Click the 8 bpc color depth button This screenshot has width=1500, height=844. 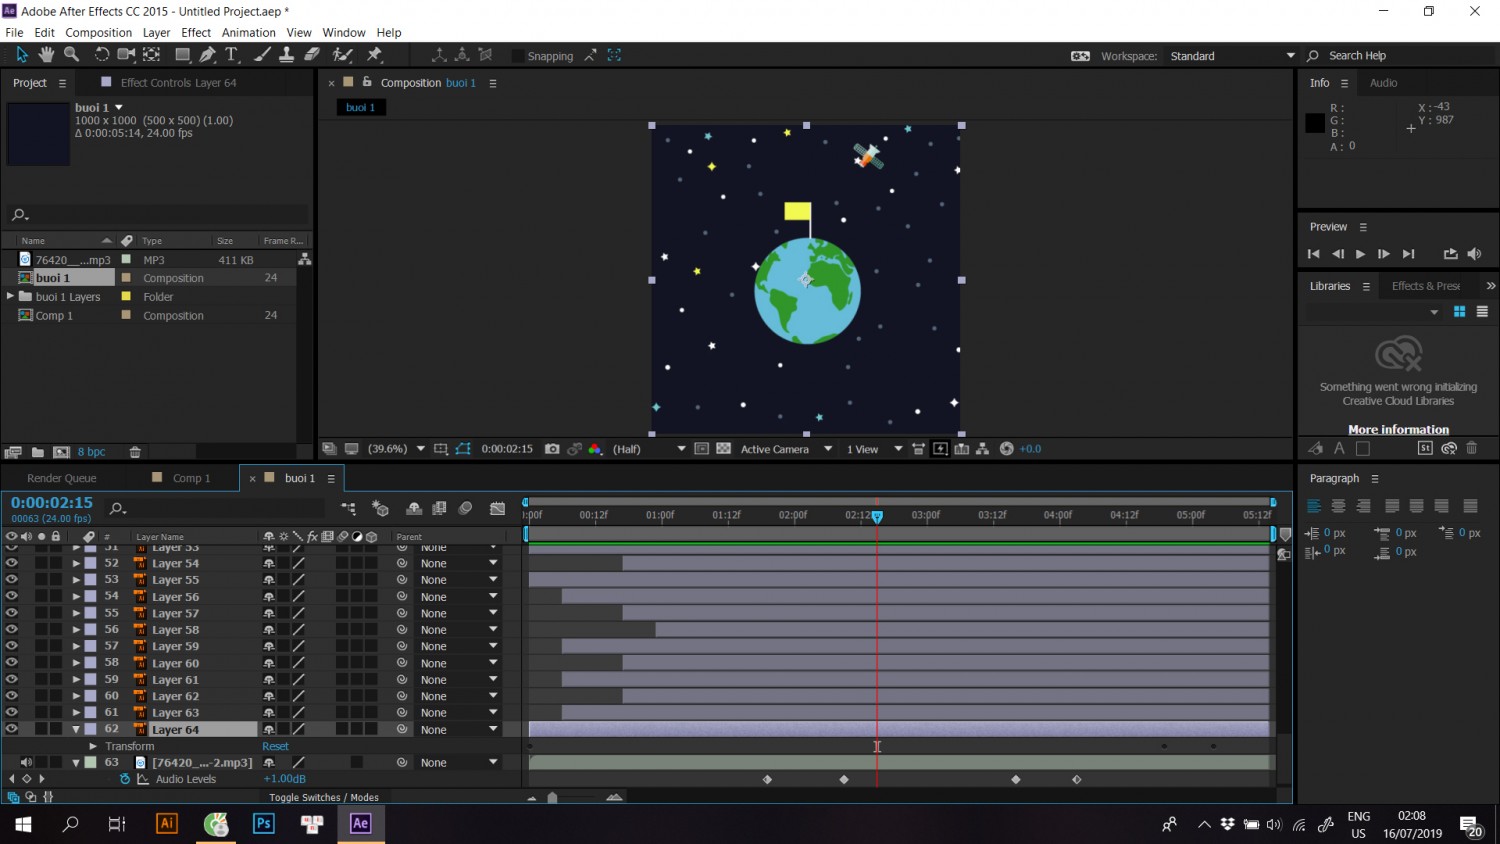(x=91, y=452)
